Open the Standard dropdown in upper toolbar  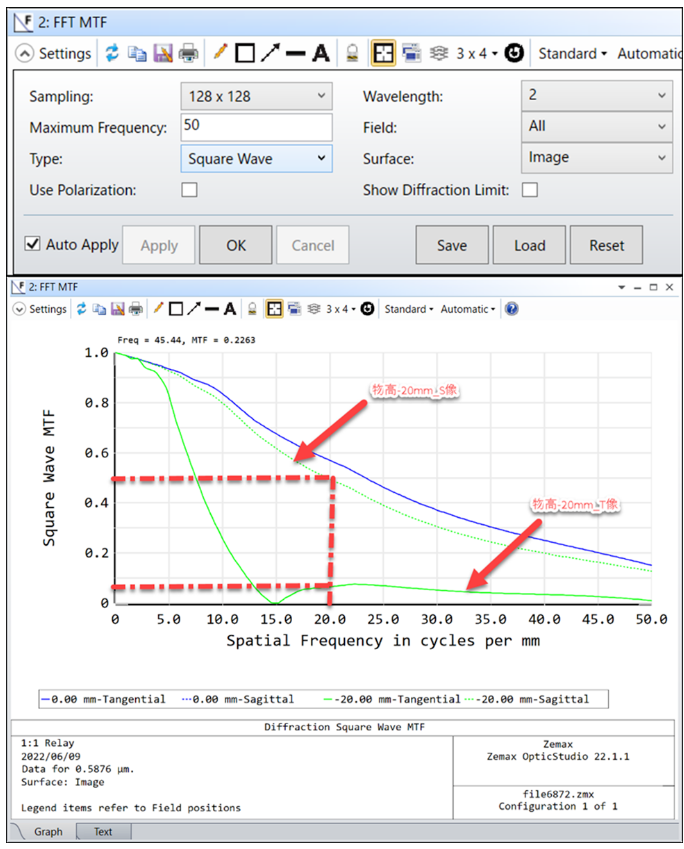pos(572,54)
